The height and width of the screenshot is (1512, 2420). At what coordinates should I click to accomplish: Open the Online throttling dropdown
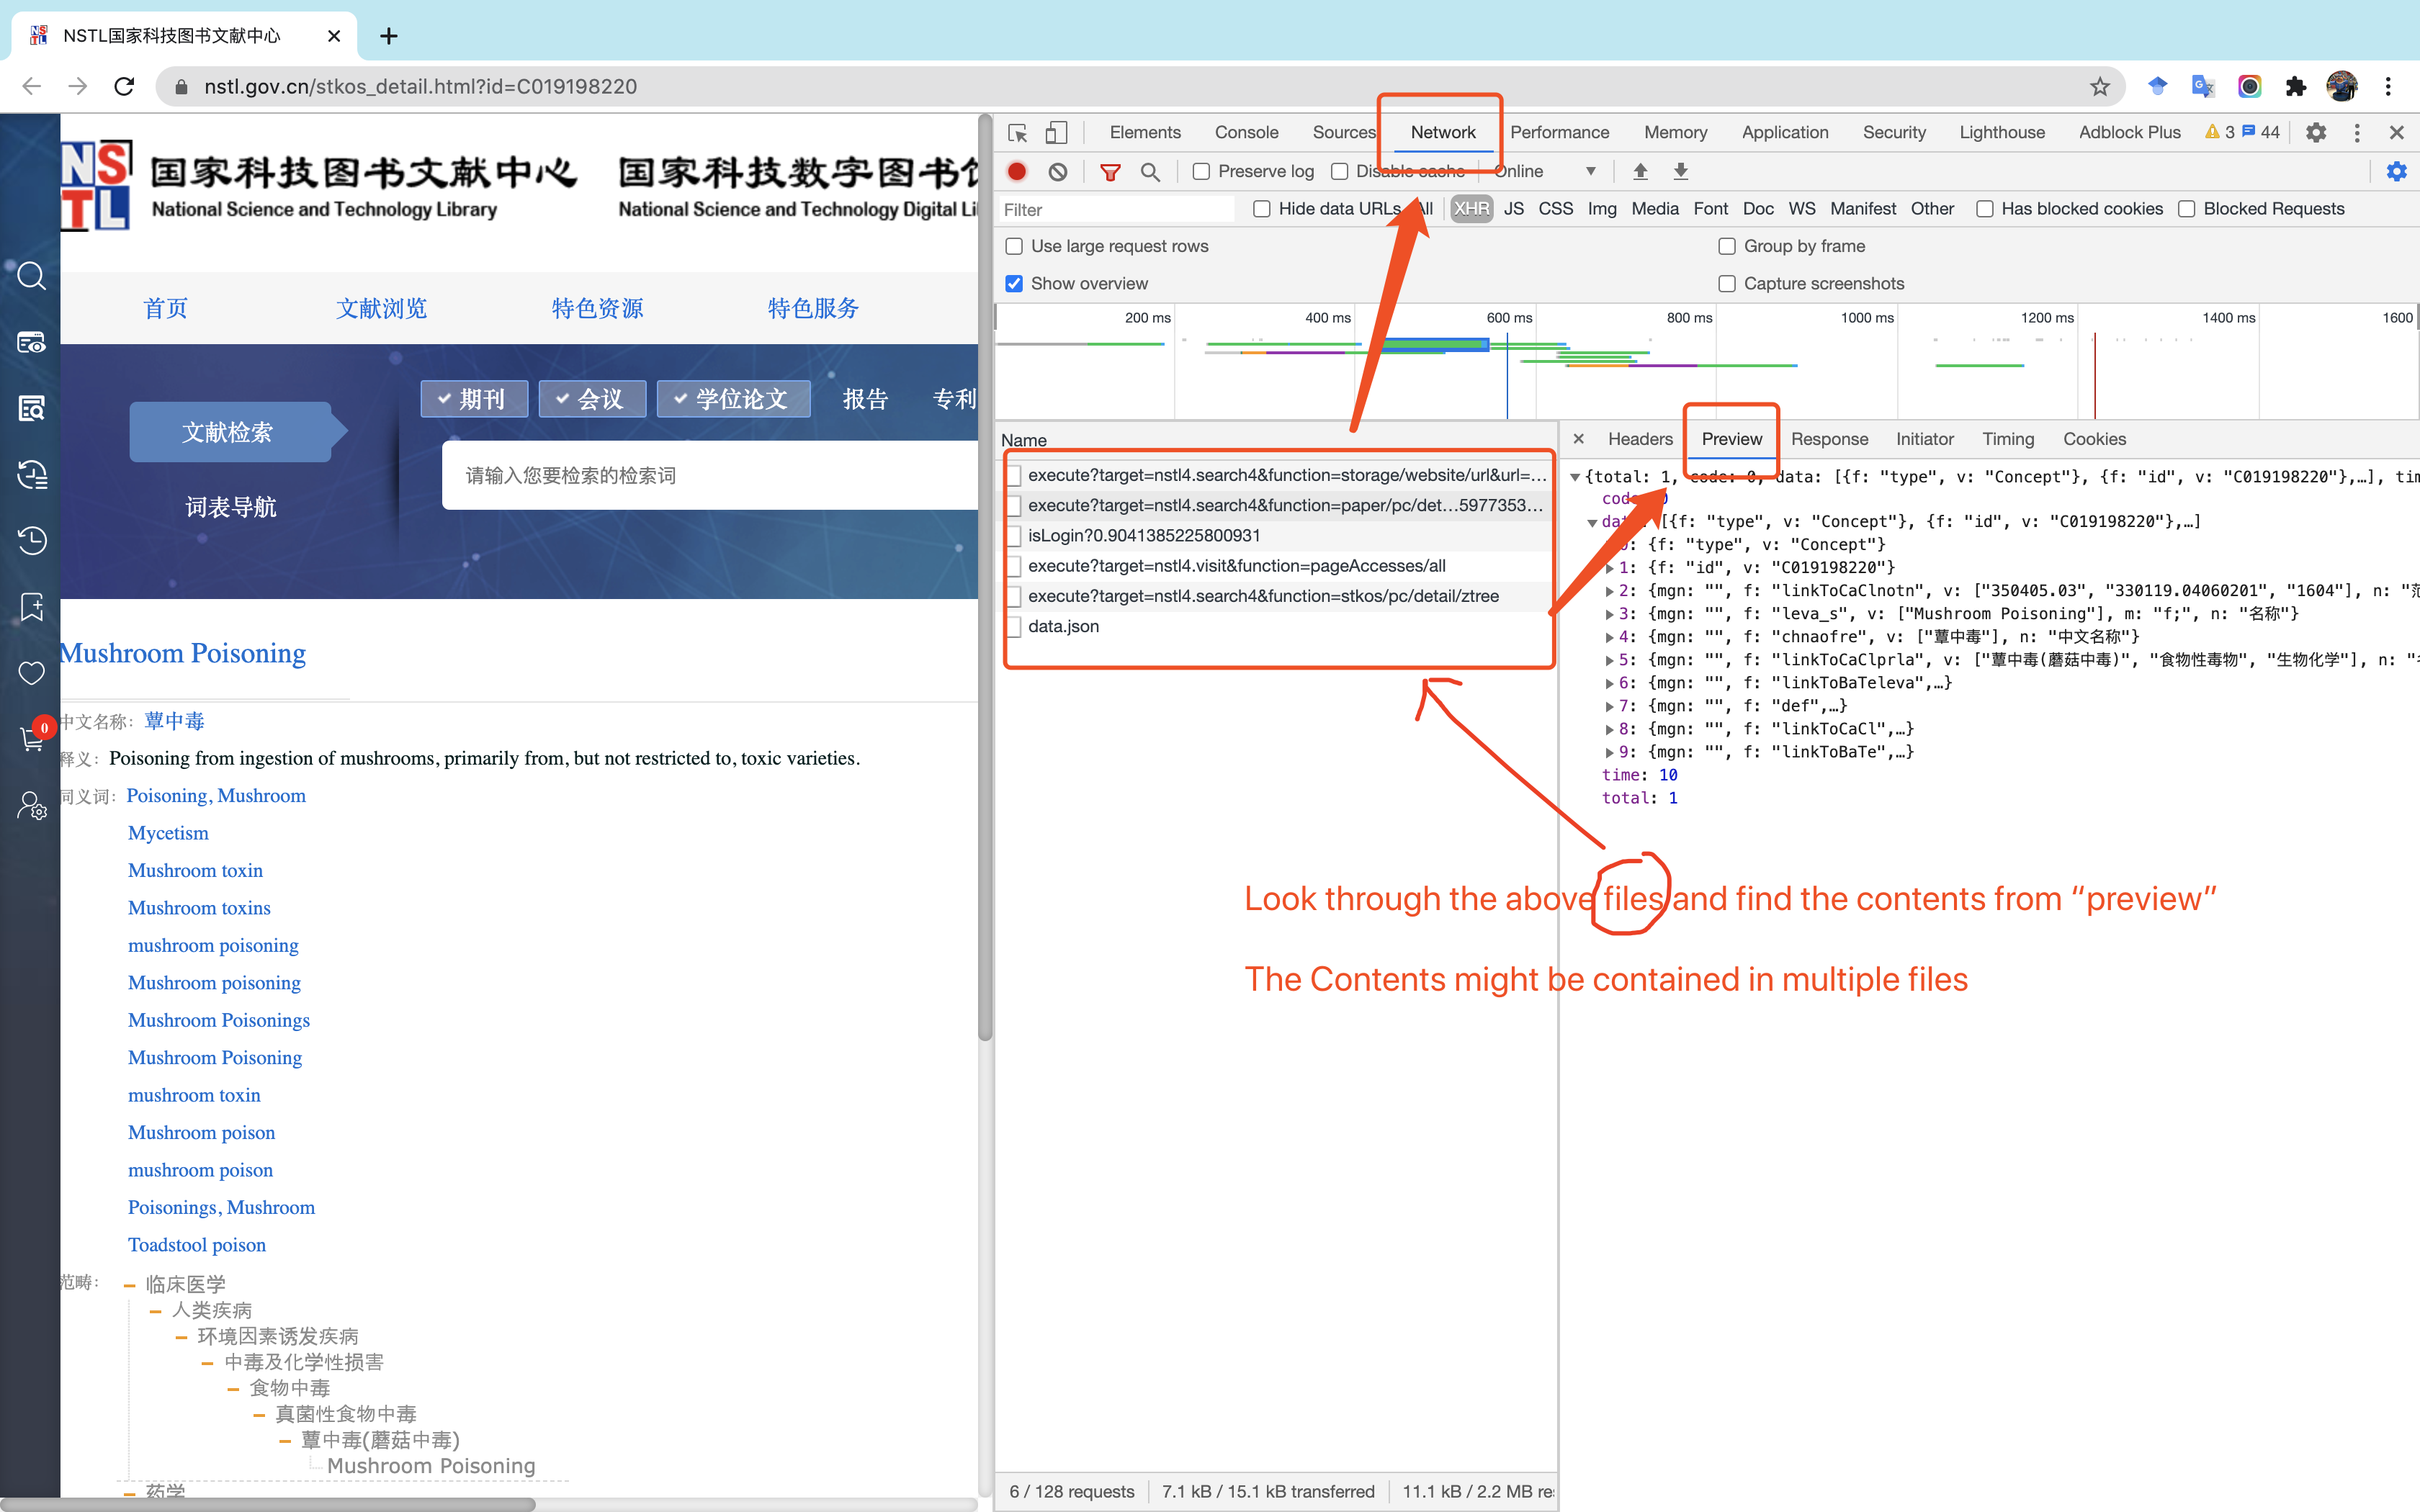point(1545,172)
